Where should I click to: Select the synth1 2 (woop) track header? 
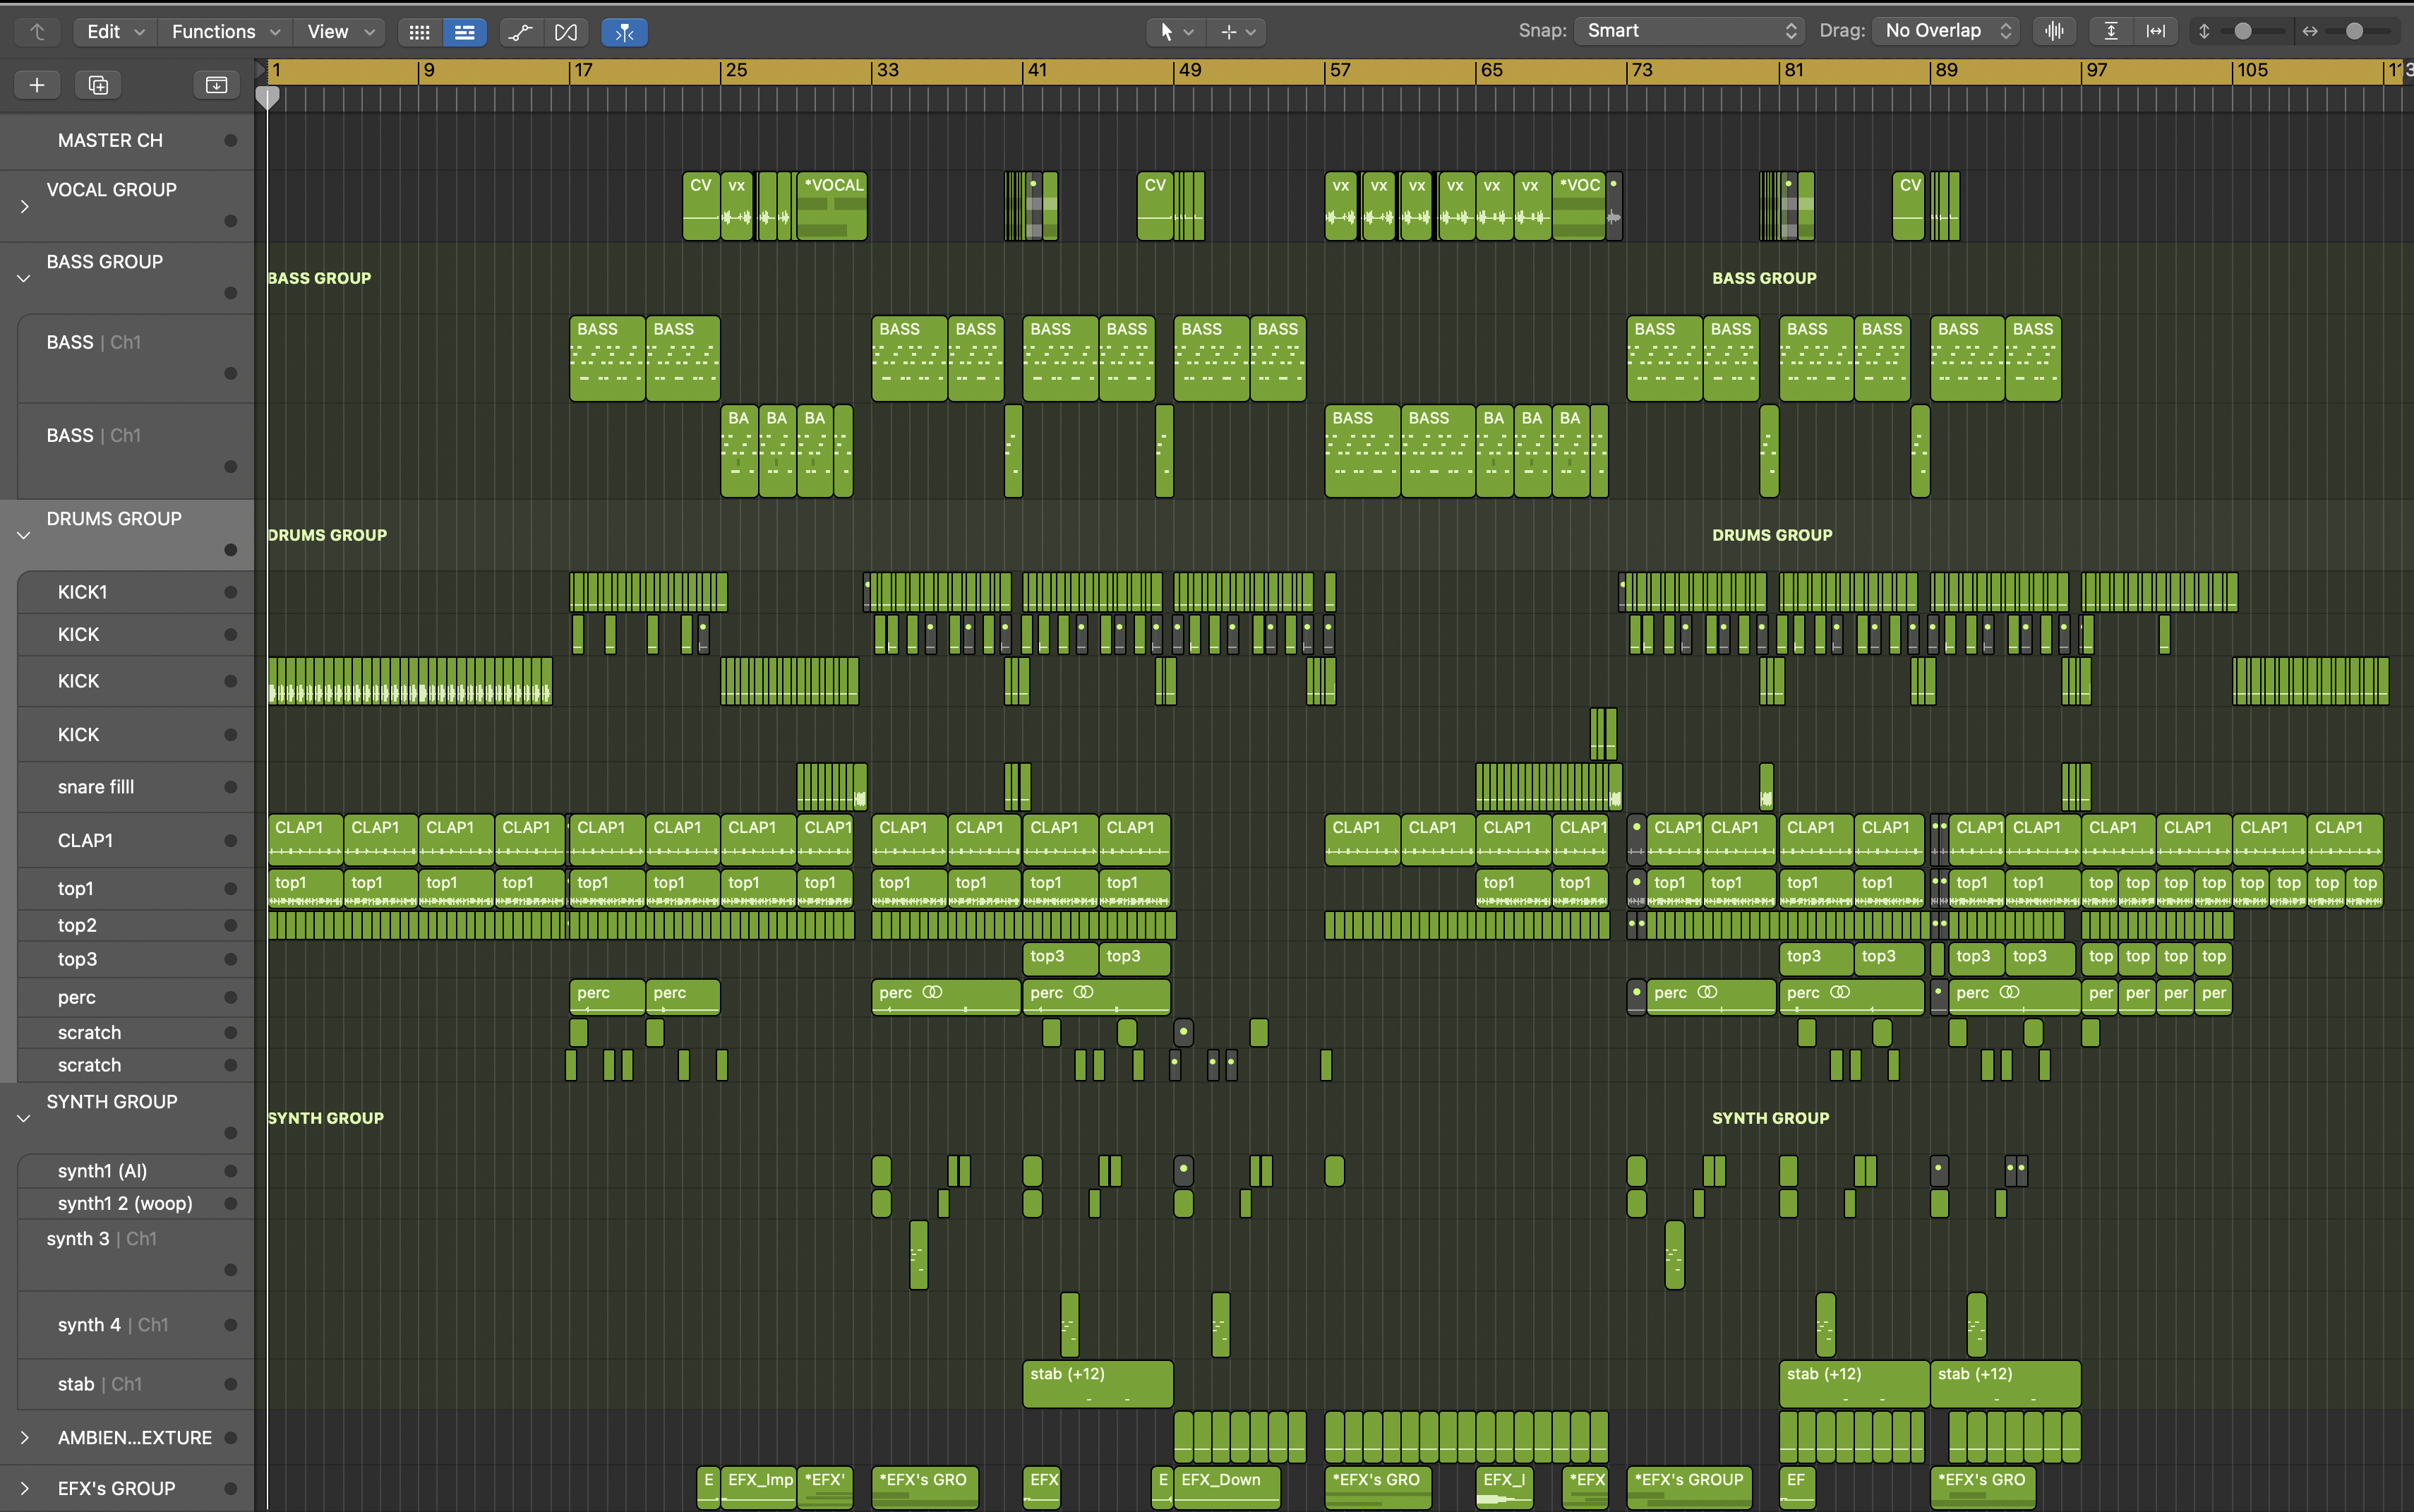pos(136,1204)
